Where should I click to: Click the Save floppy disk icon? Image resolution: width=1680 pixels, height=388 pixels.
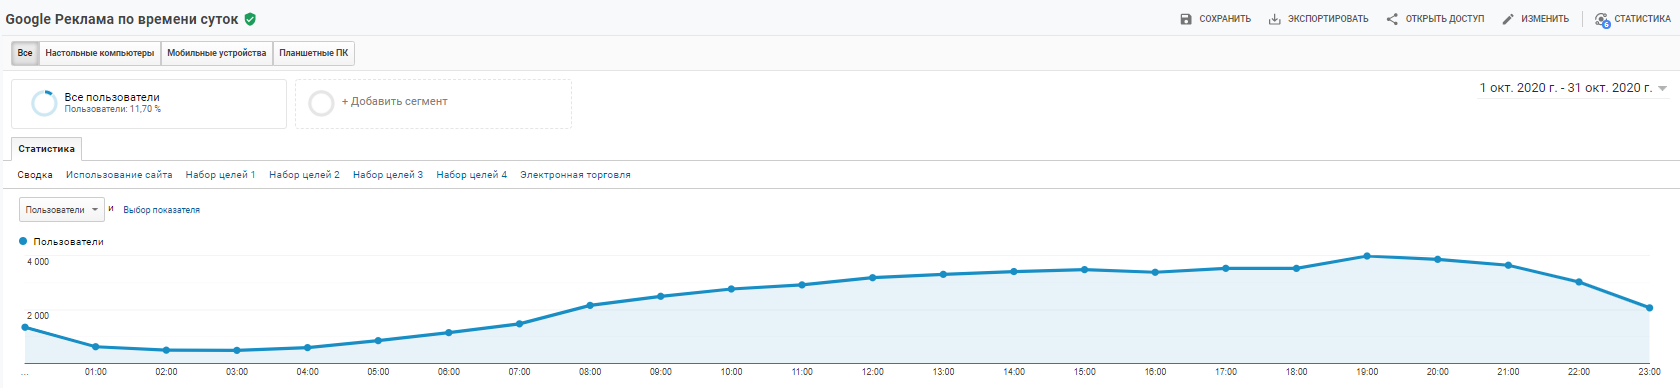pyautogui.click(x=1186, y=19)
